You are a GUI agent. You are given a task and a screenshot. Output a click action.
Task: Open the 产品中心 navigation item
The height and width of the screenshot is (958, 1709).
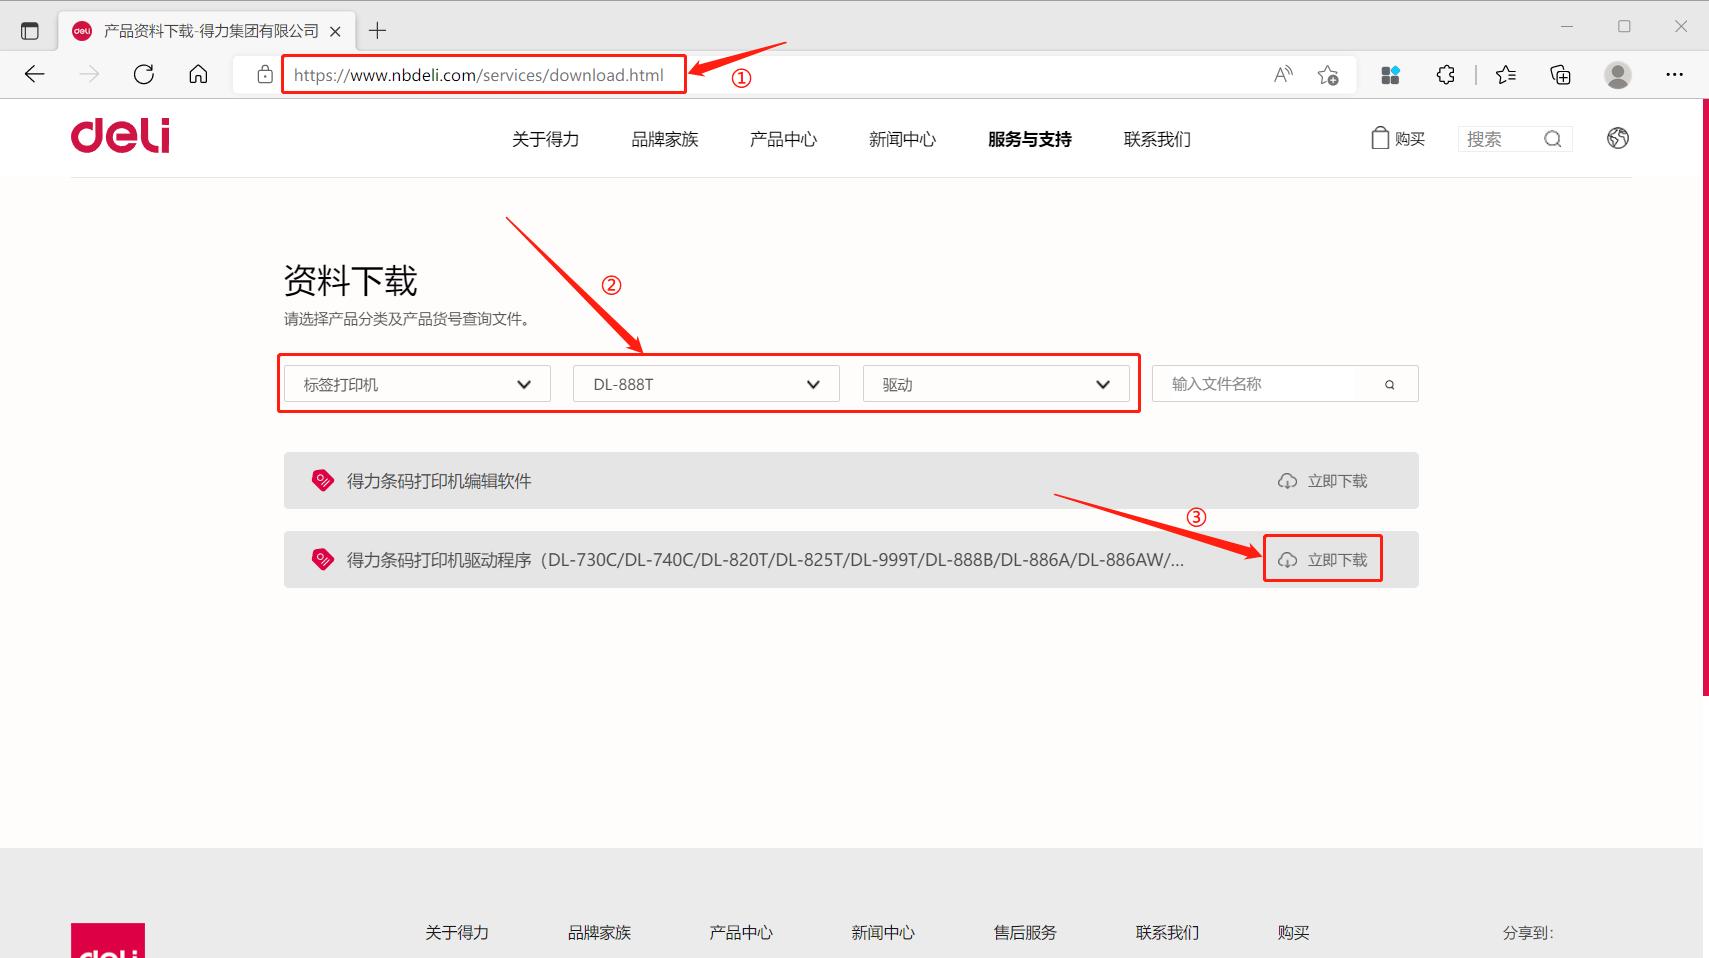tap(783, 139)
